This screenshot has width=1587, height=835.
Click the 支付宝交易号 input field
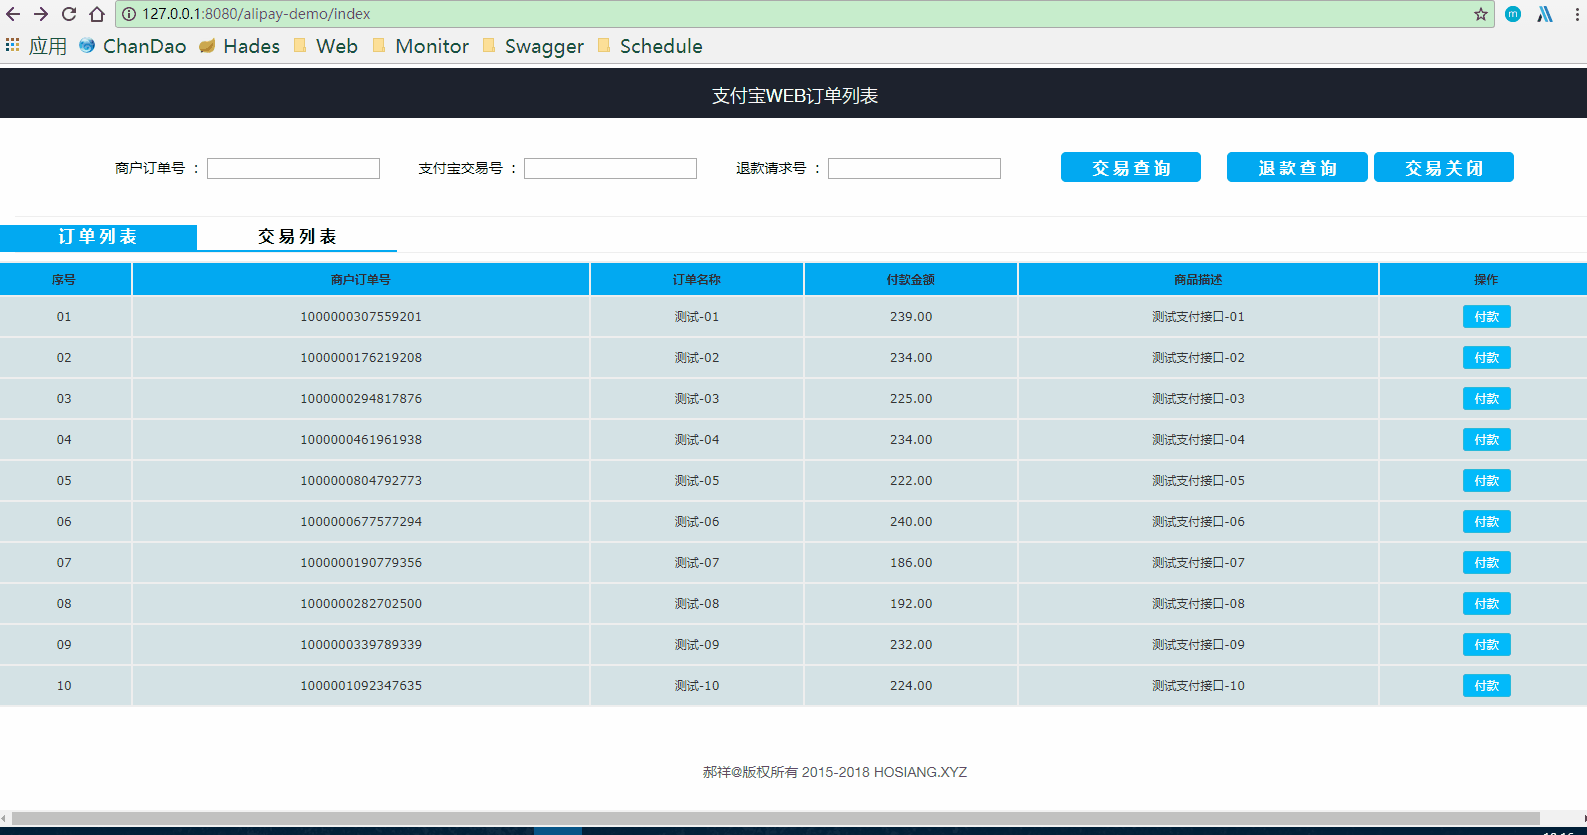tap(610, 168)
